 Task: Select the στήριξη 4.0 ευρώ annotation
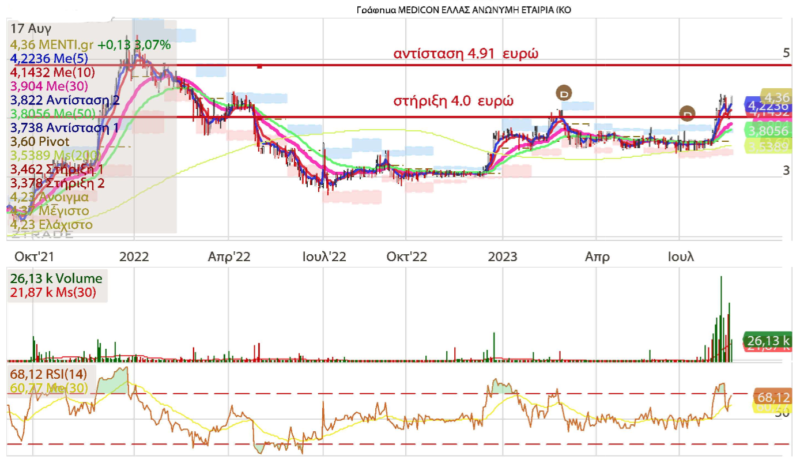coord(454,103)
